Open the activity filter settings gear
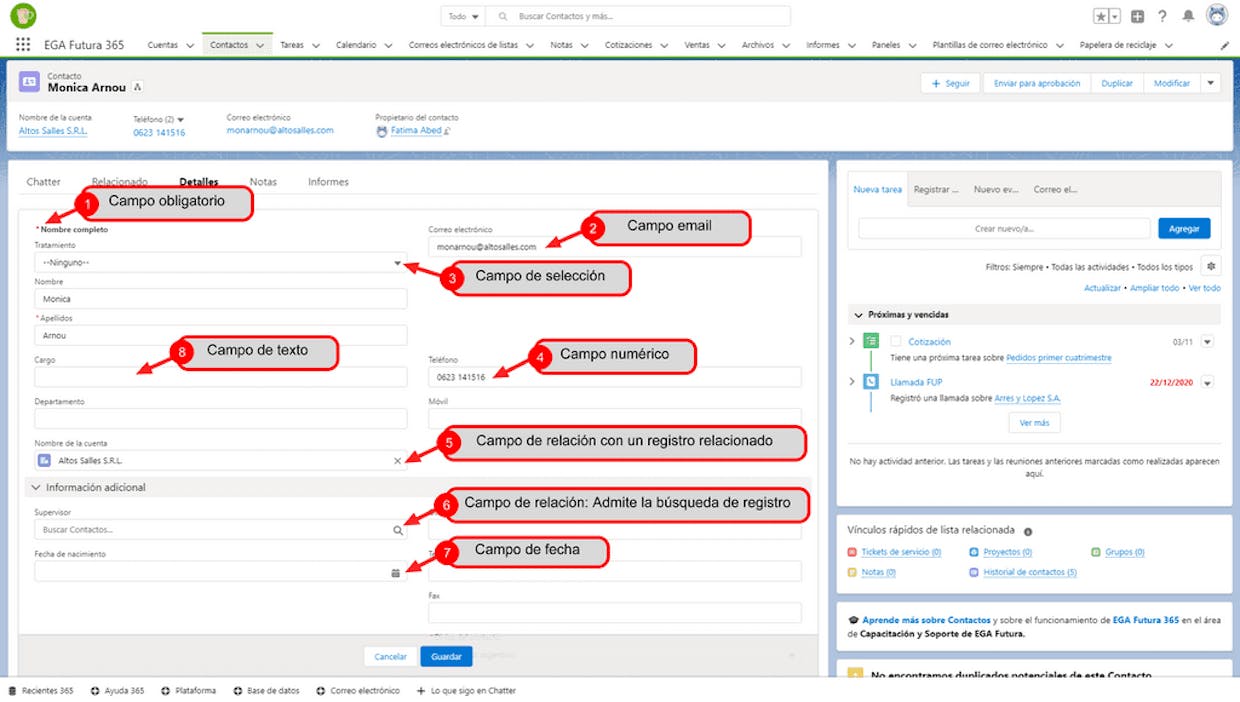The height and width of the screenshot is (702, 1240). [1211, 266]
